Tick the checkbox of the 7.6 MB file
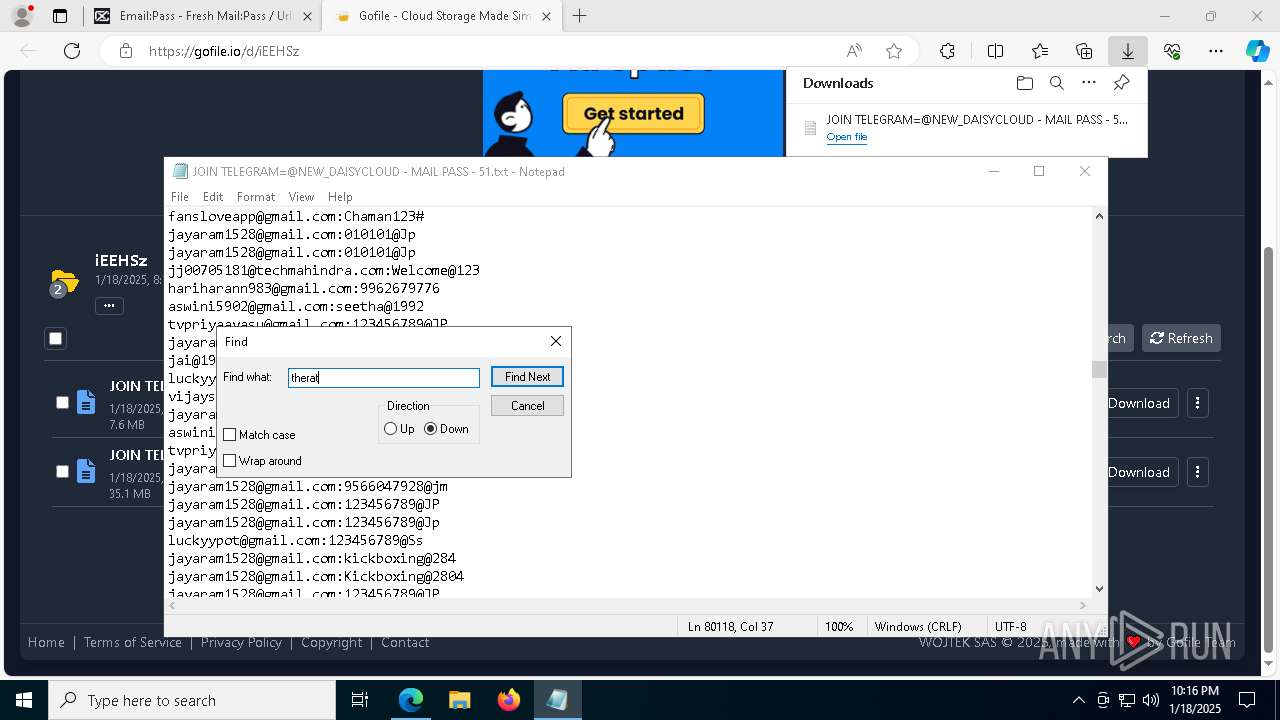This screenshot has width=1280, height=720. click(x=62, y=402)
